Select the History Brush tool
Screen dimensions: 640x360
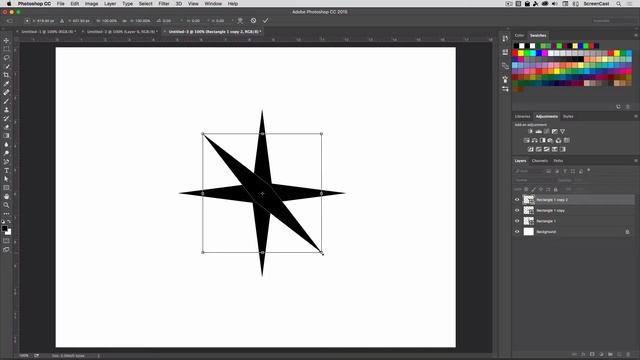(6, 118)
